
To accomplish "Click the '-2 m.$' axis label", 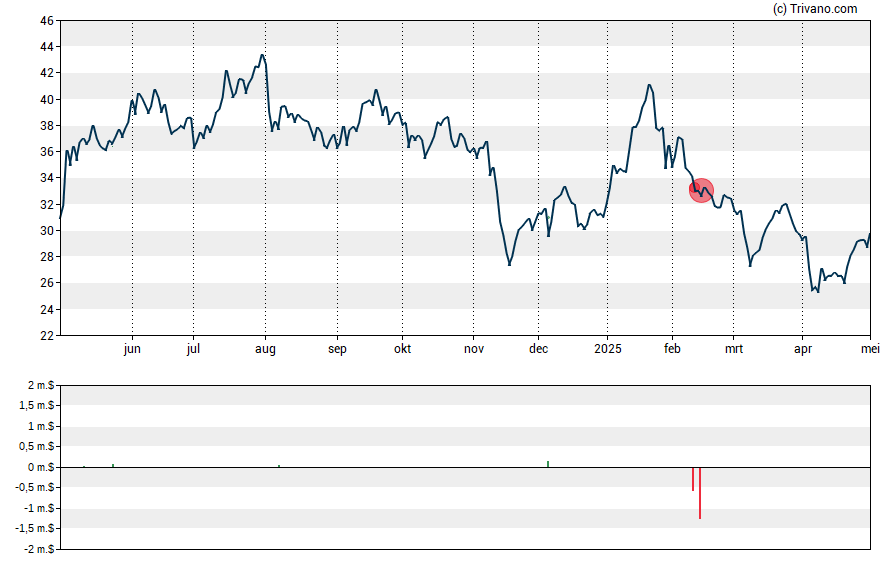I will click(39, 549).
